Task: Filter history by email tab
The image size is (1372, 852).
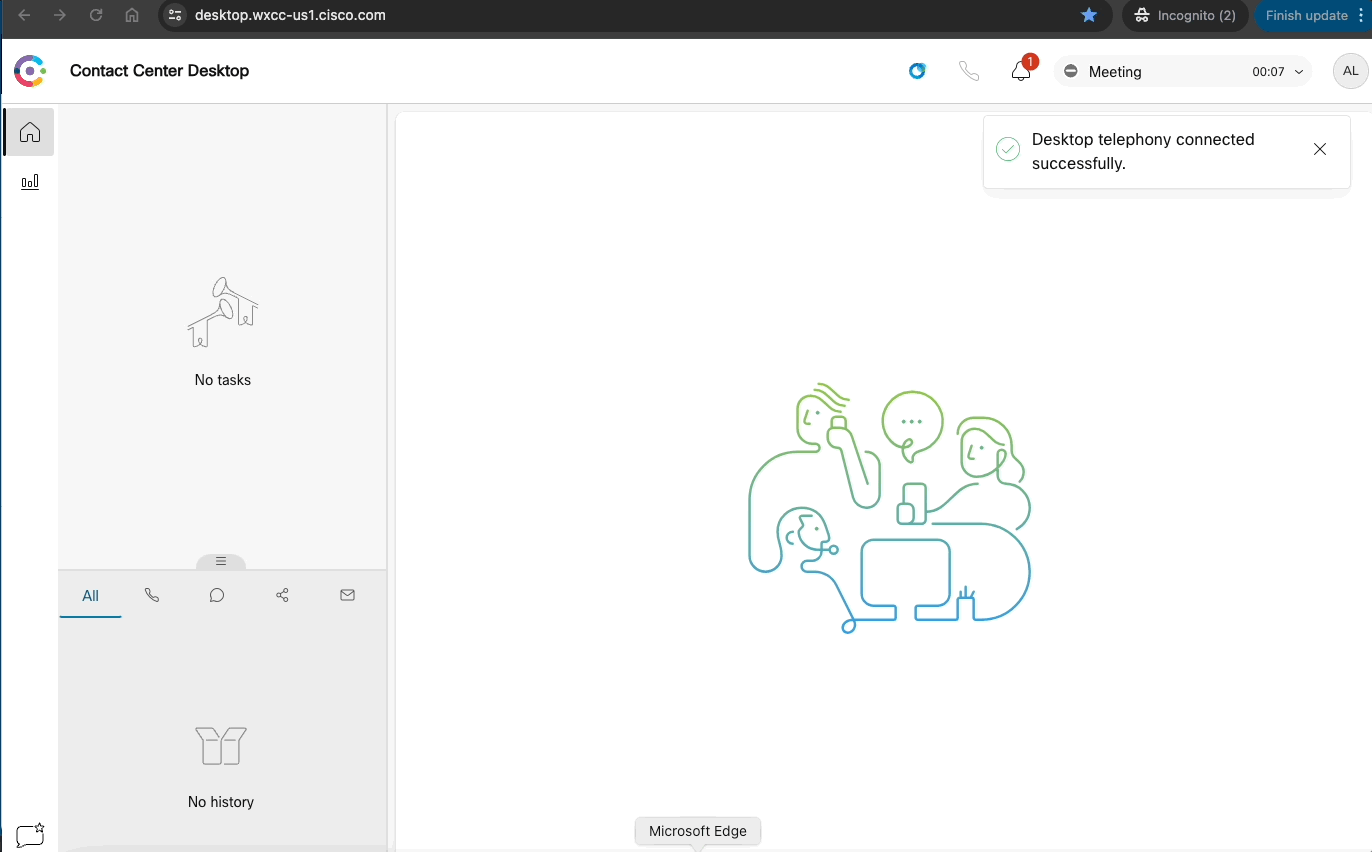Action: (x=347, y=595)
